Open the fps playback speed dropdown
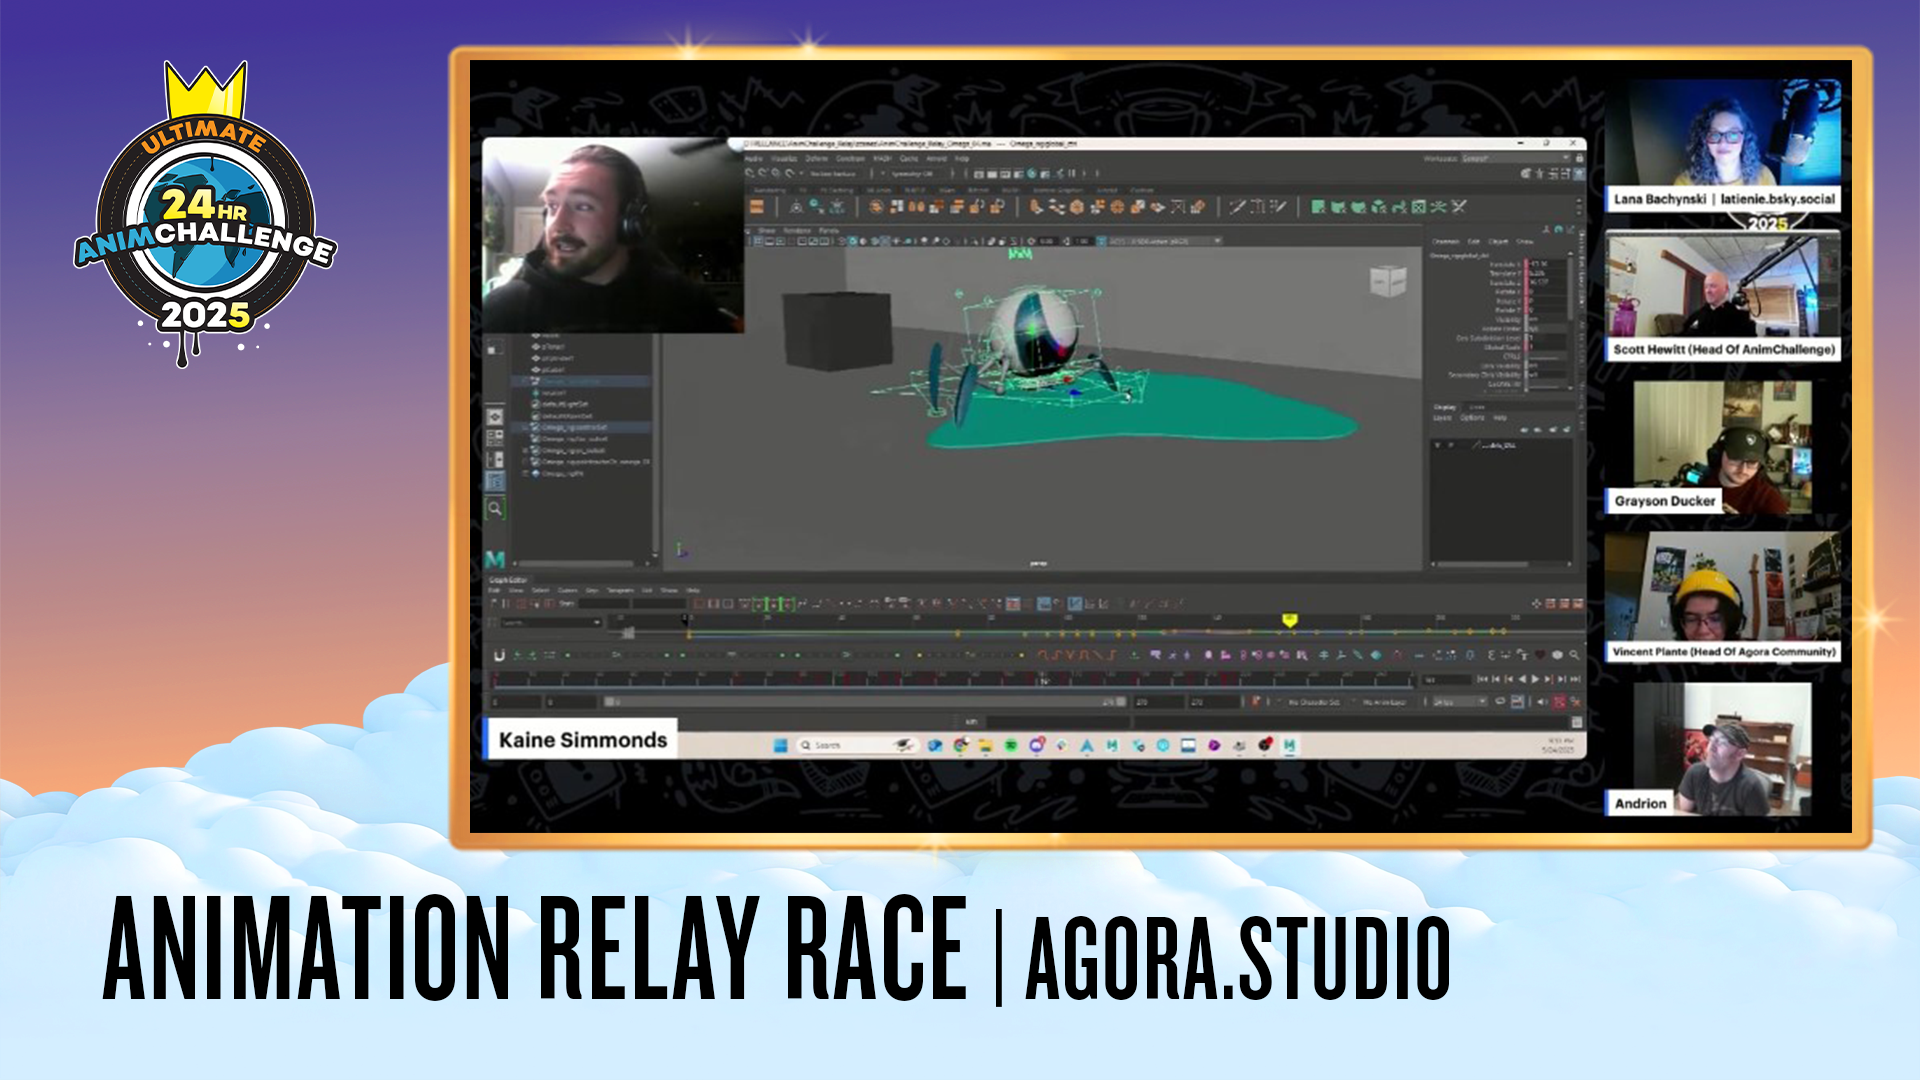The height and width of the screenshot is (1080, 1920). (1459, 702)
